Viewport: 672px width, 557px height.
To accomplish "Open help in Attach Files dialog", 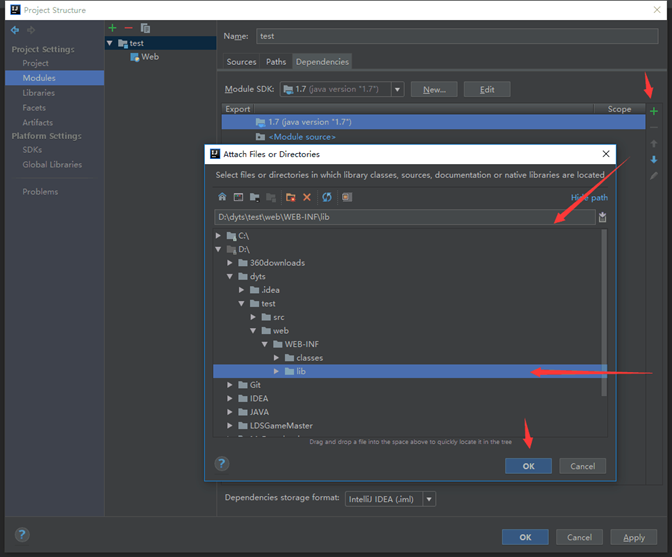I will (222, 464).
